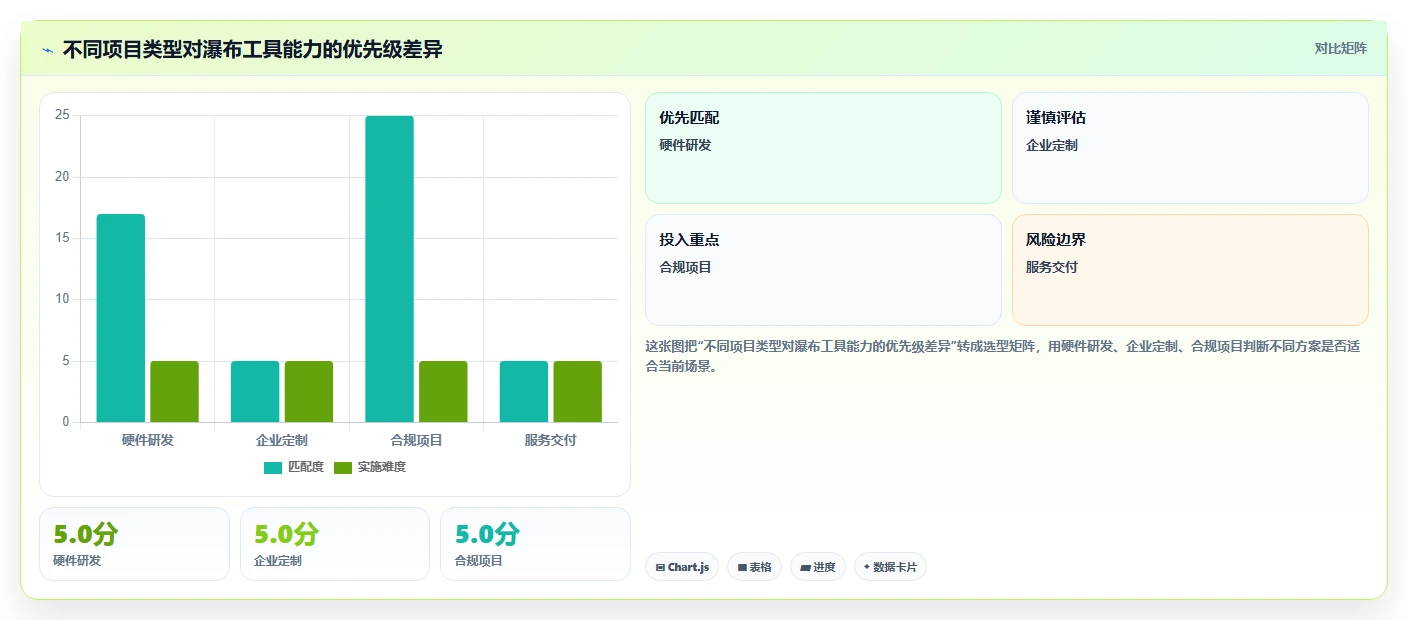Click the page title about 瀑布工具能力
Viewport: 1408px width, 620px height.
[252, 50]
